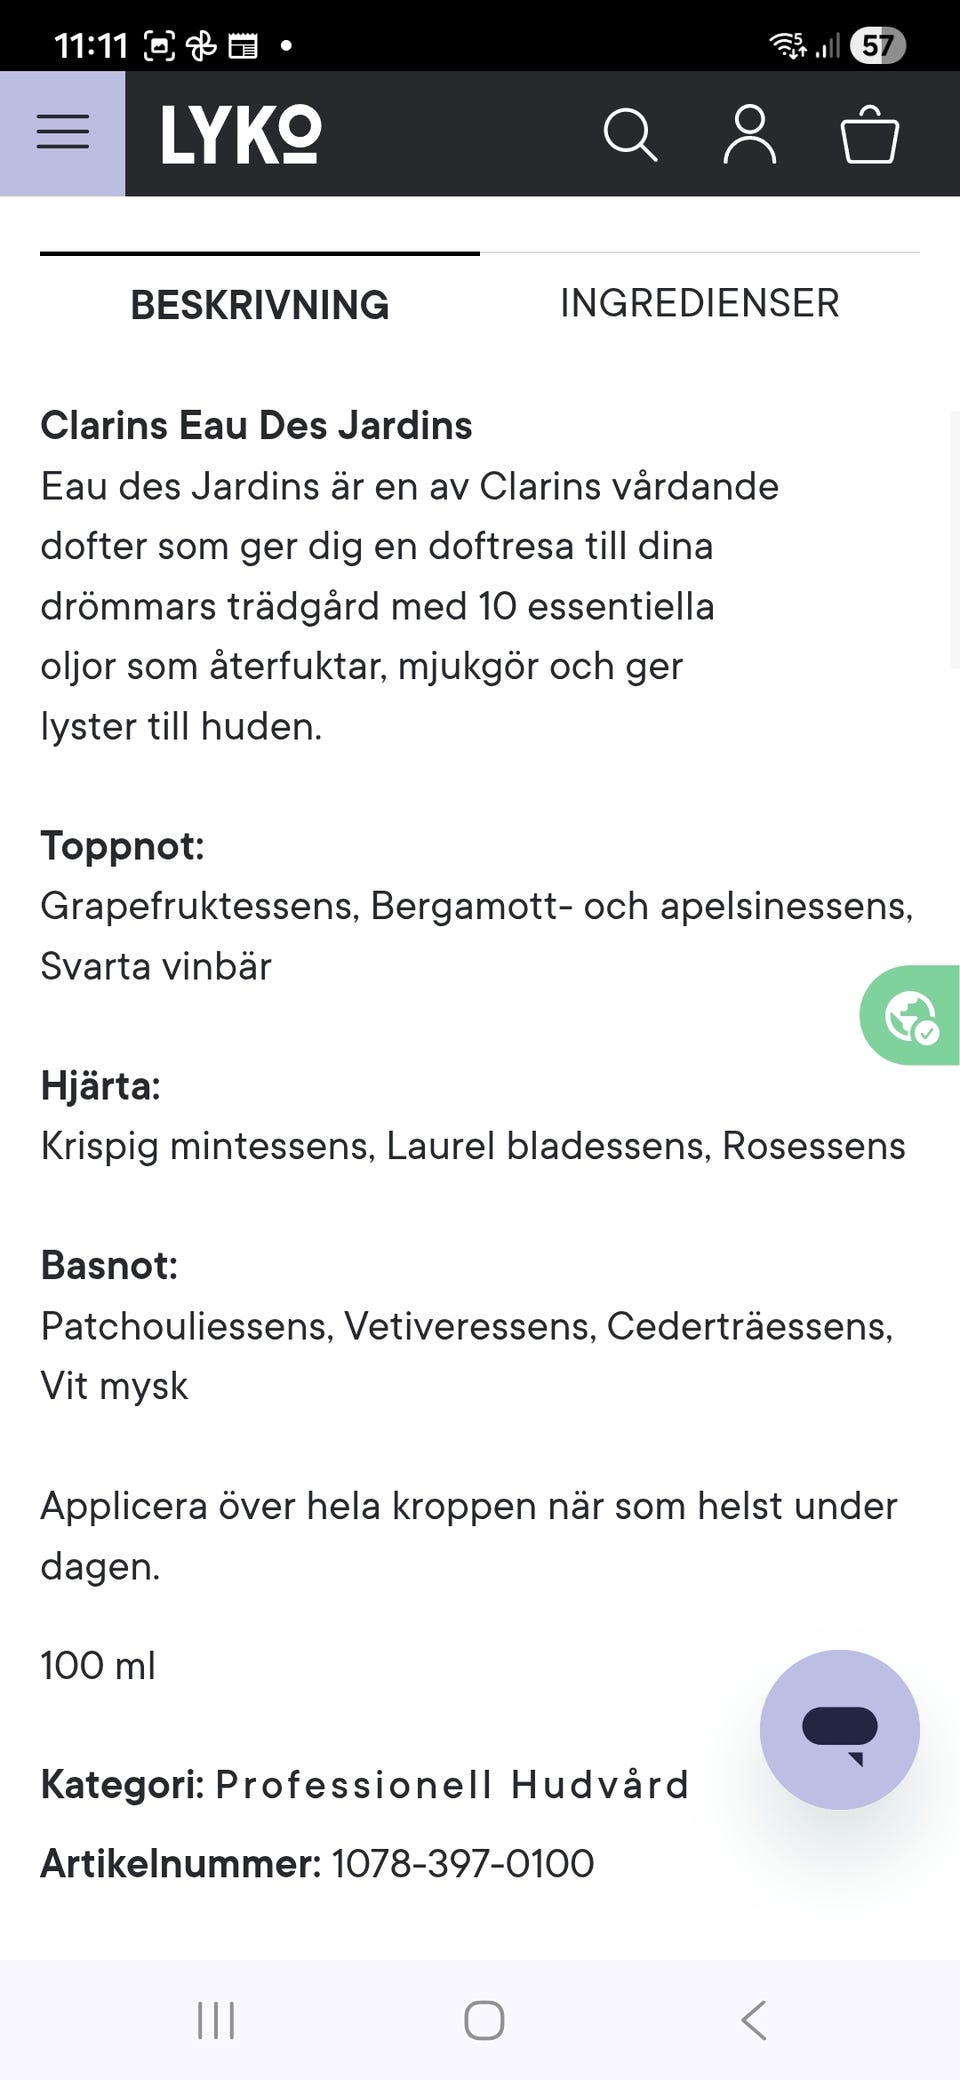This screenshot has height=2080, width=960.
Task: Switch to the Ingredienser tab
Action: [x=699, y=303]
